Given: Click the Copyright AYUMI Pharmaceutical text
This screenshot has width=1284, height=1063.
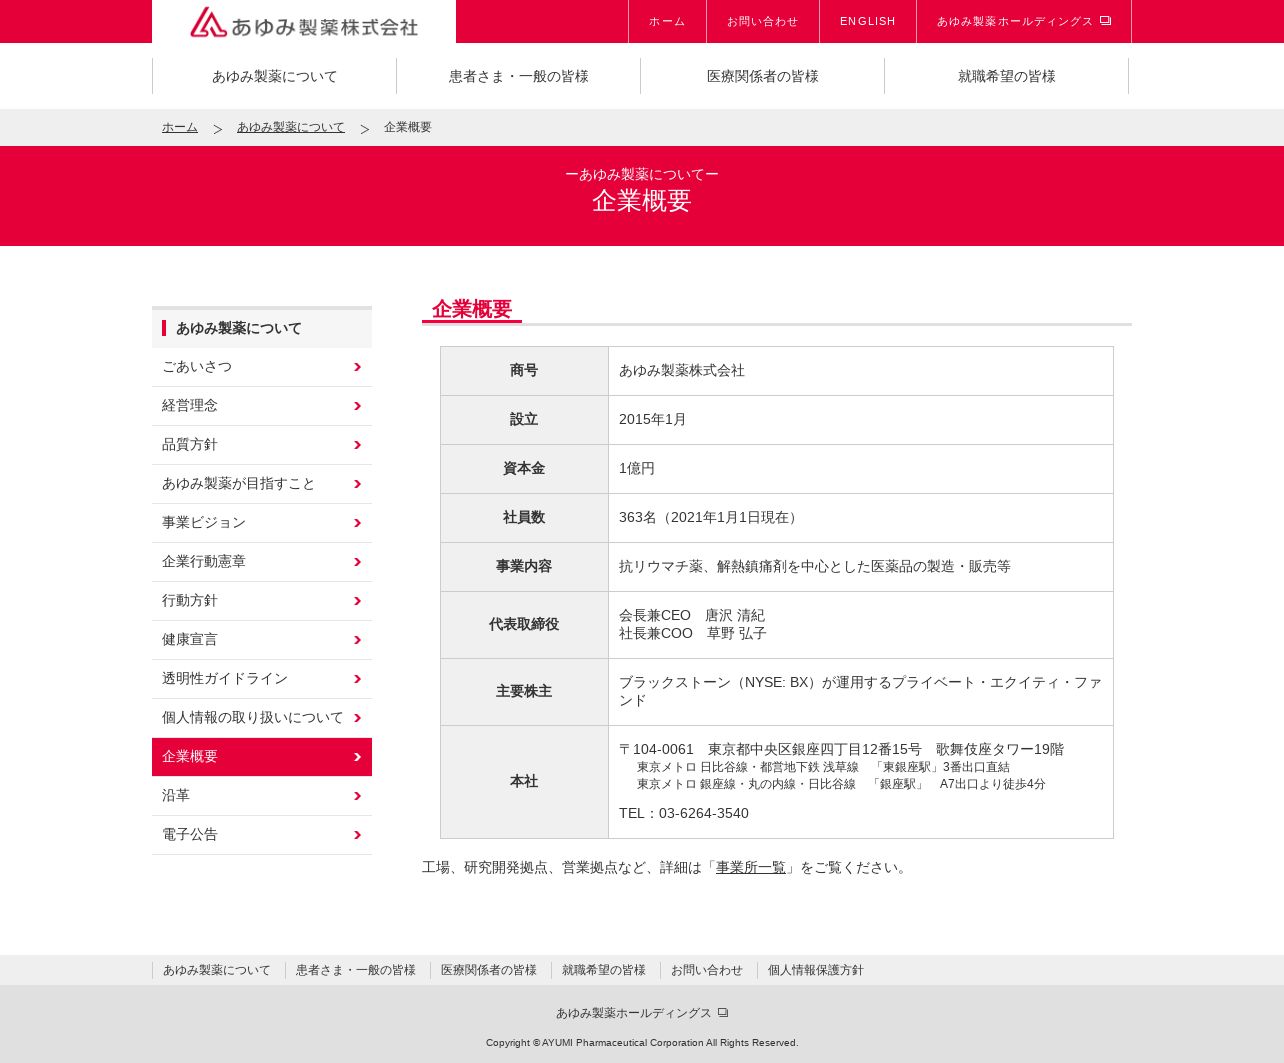Looking at the screenshot, I should [642, 1043].
